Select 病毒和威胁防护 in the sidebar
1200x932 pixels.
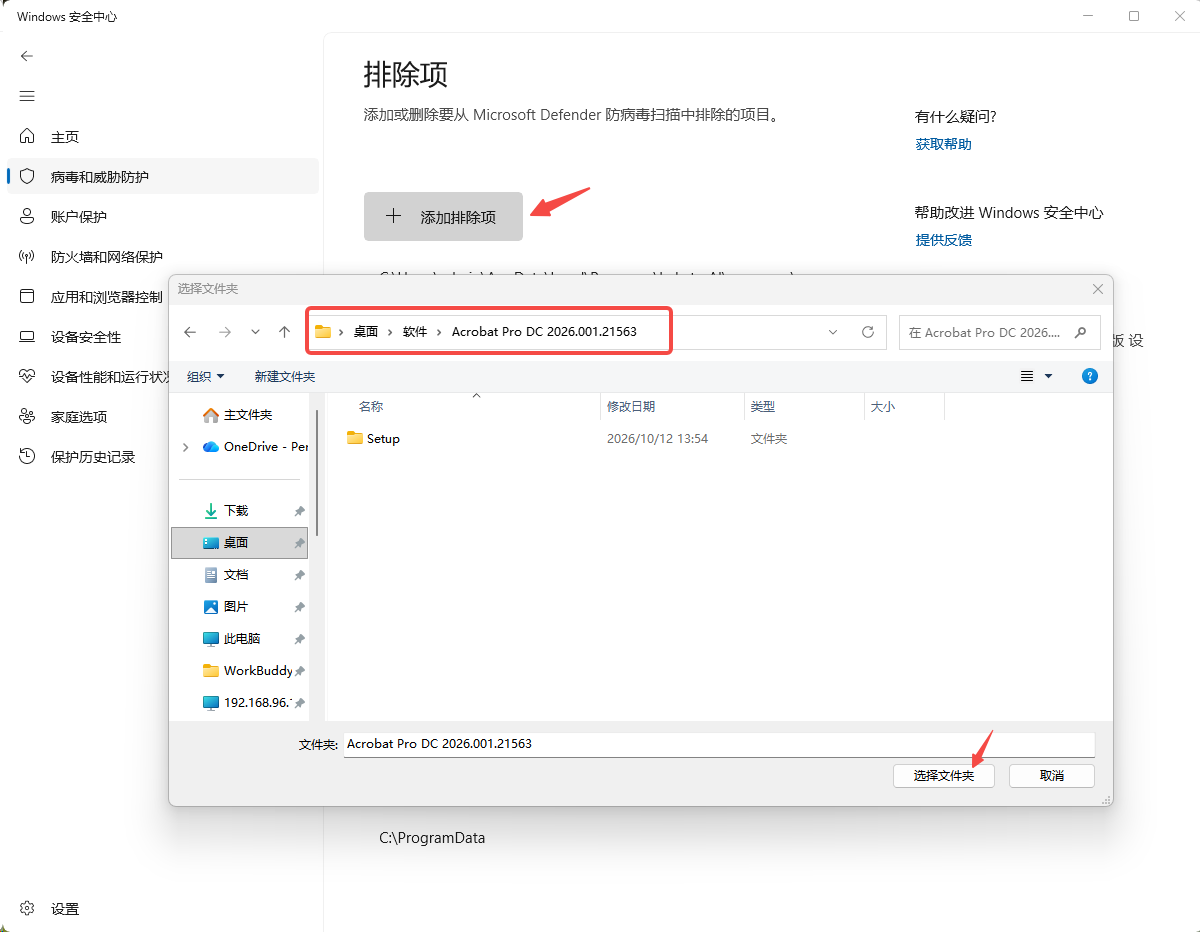coord(163,177)
